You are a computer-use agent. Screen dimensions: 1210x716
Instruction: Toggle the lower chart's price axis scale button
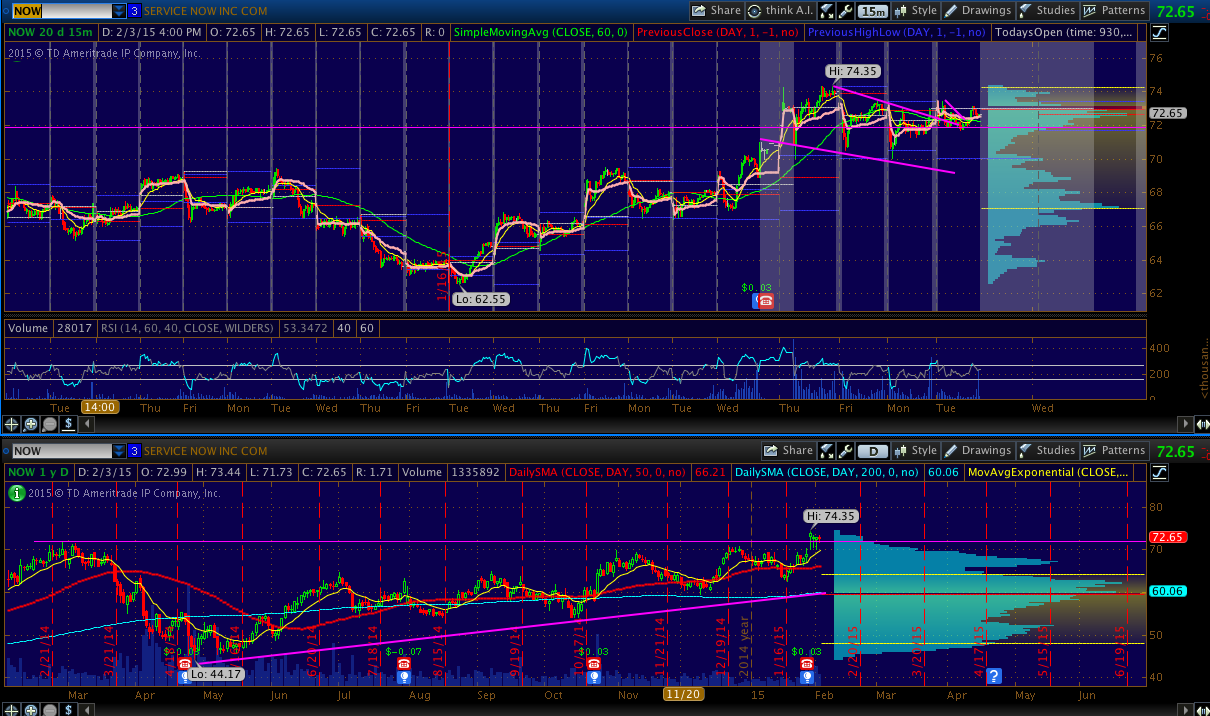click(x=1159, y=472)
